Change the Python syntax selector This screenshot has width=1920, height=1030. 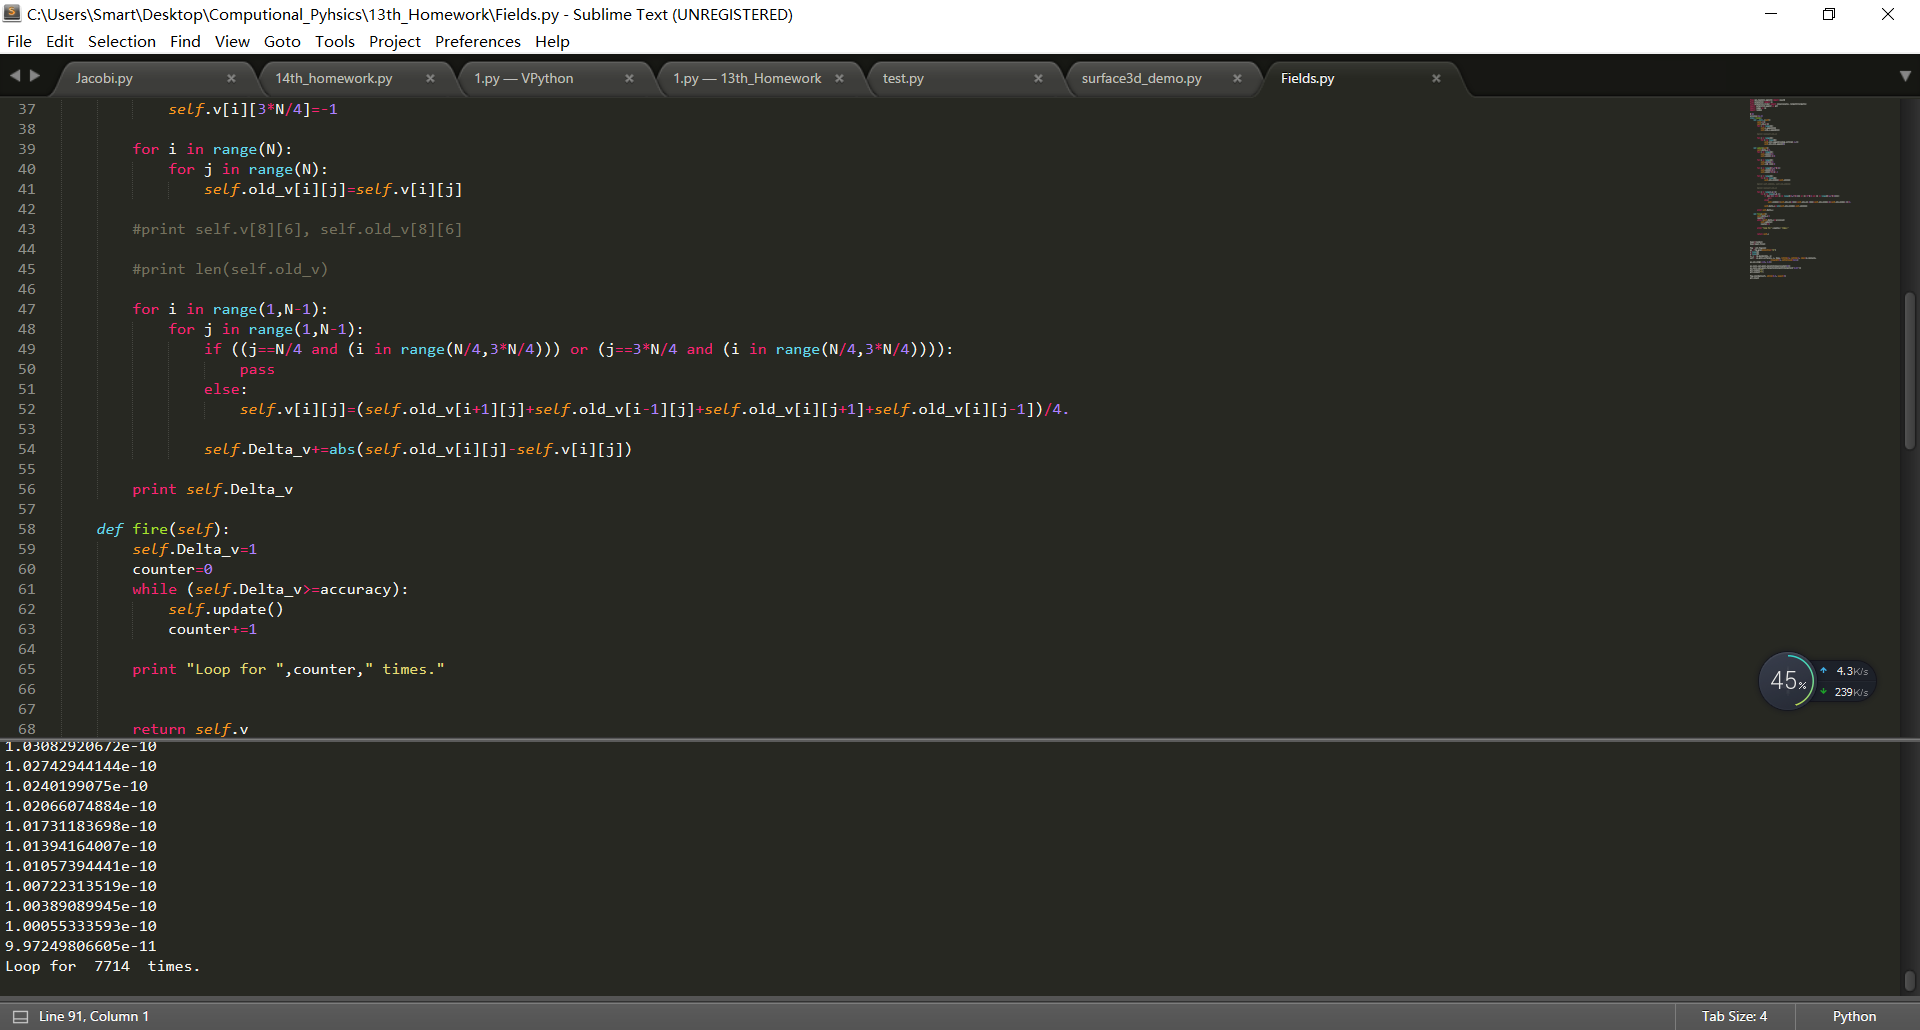pos(1854,1016)
